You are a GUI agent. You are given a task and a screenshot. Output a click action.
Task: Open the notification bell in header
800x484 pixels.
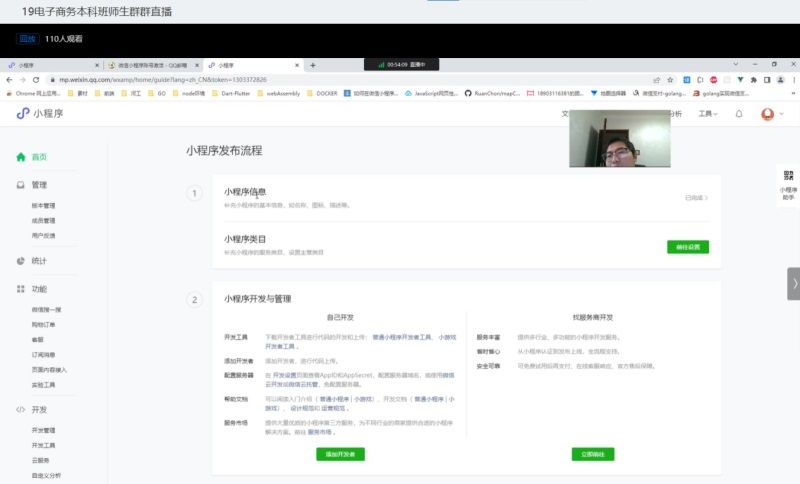point(739,114)
